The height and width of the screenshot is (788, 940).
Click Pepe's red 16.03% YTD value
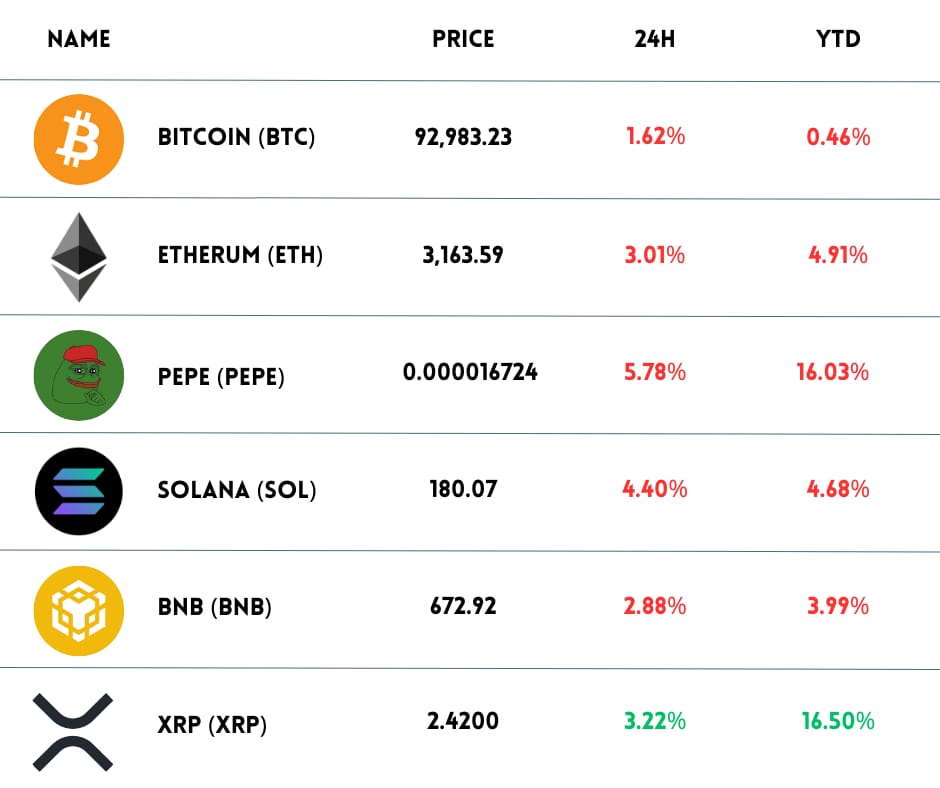point(832,373)
